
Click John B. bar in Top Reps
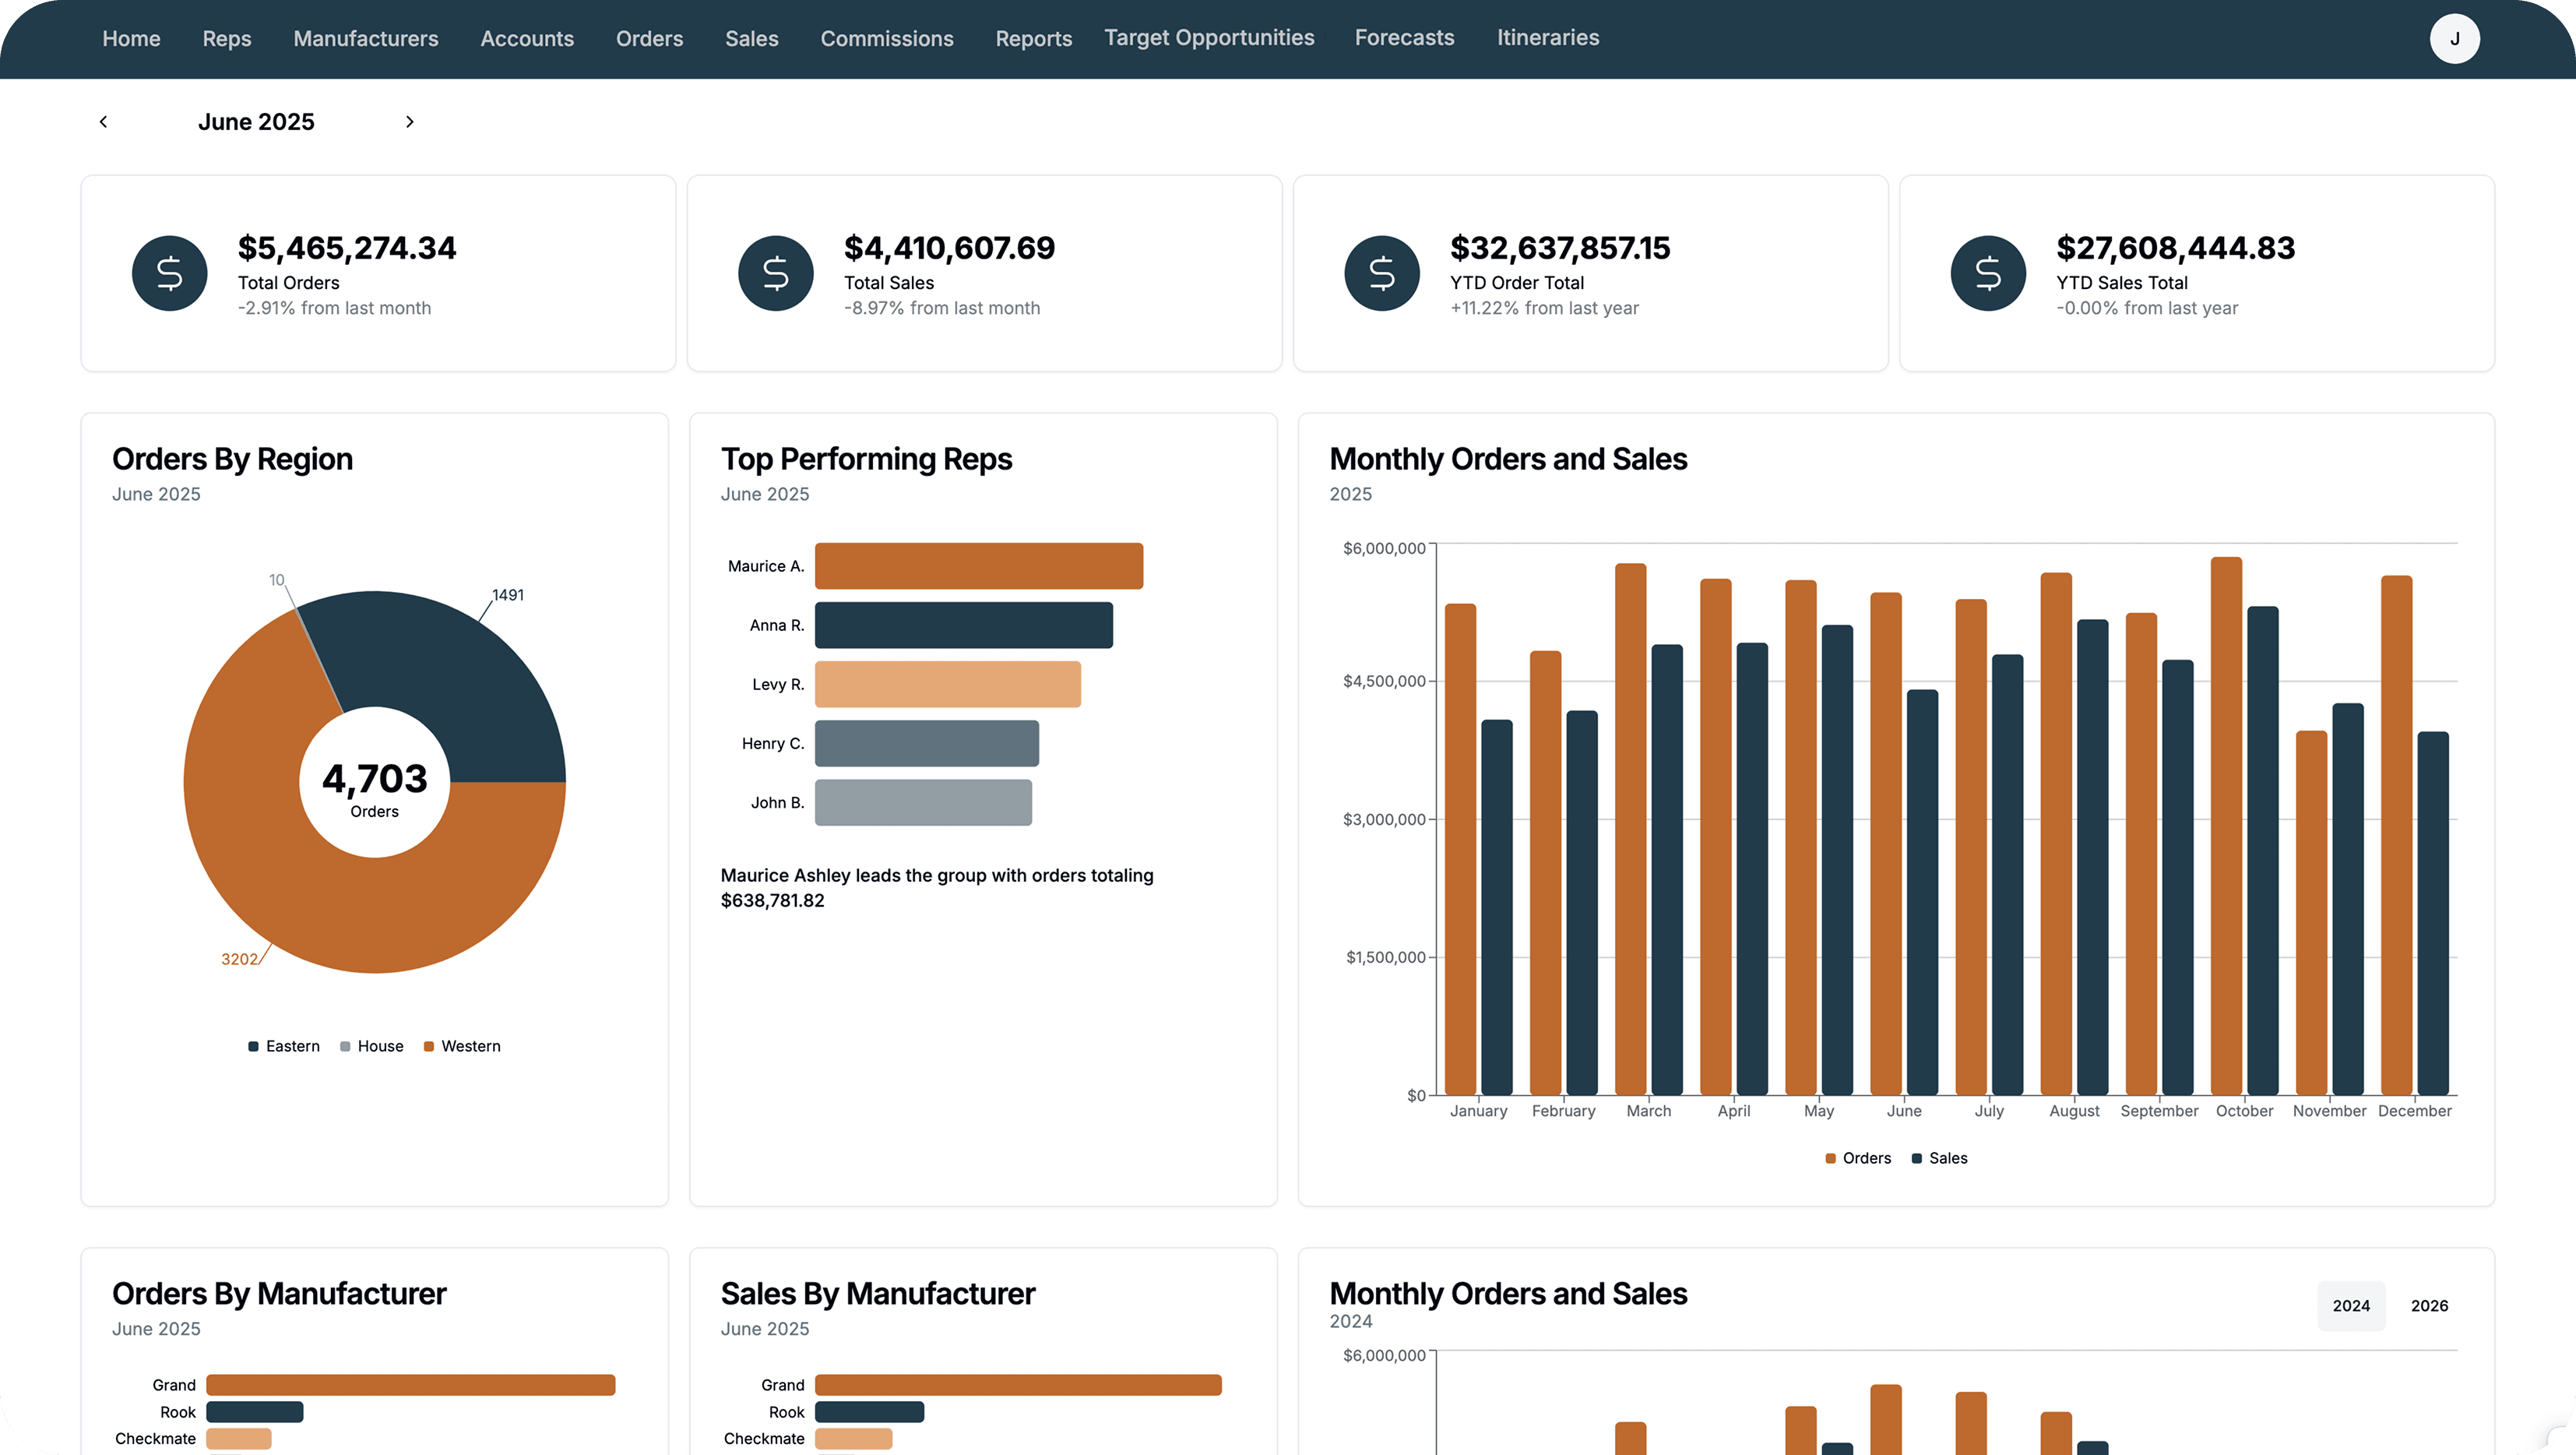[923, 802]
